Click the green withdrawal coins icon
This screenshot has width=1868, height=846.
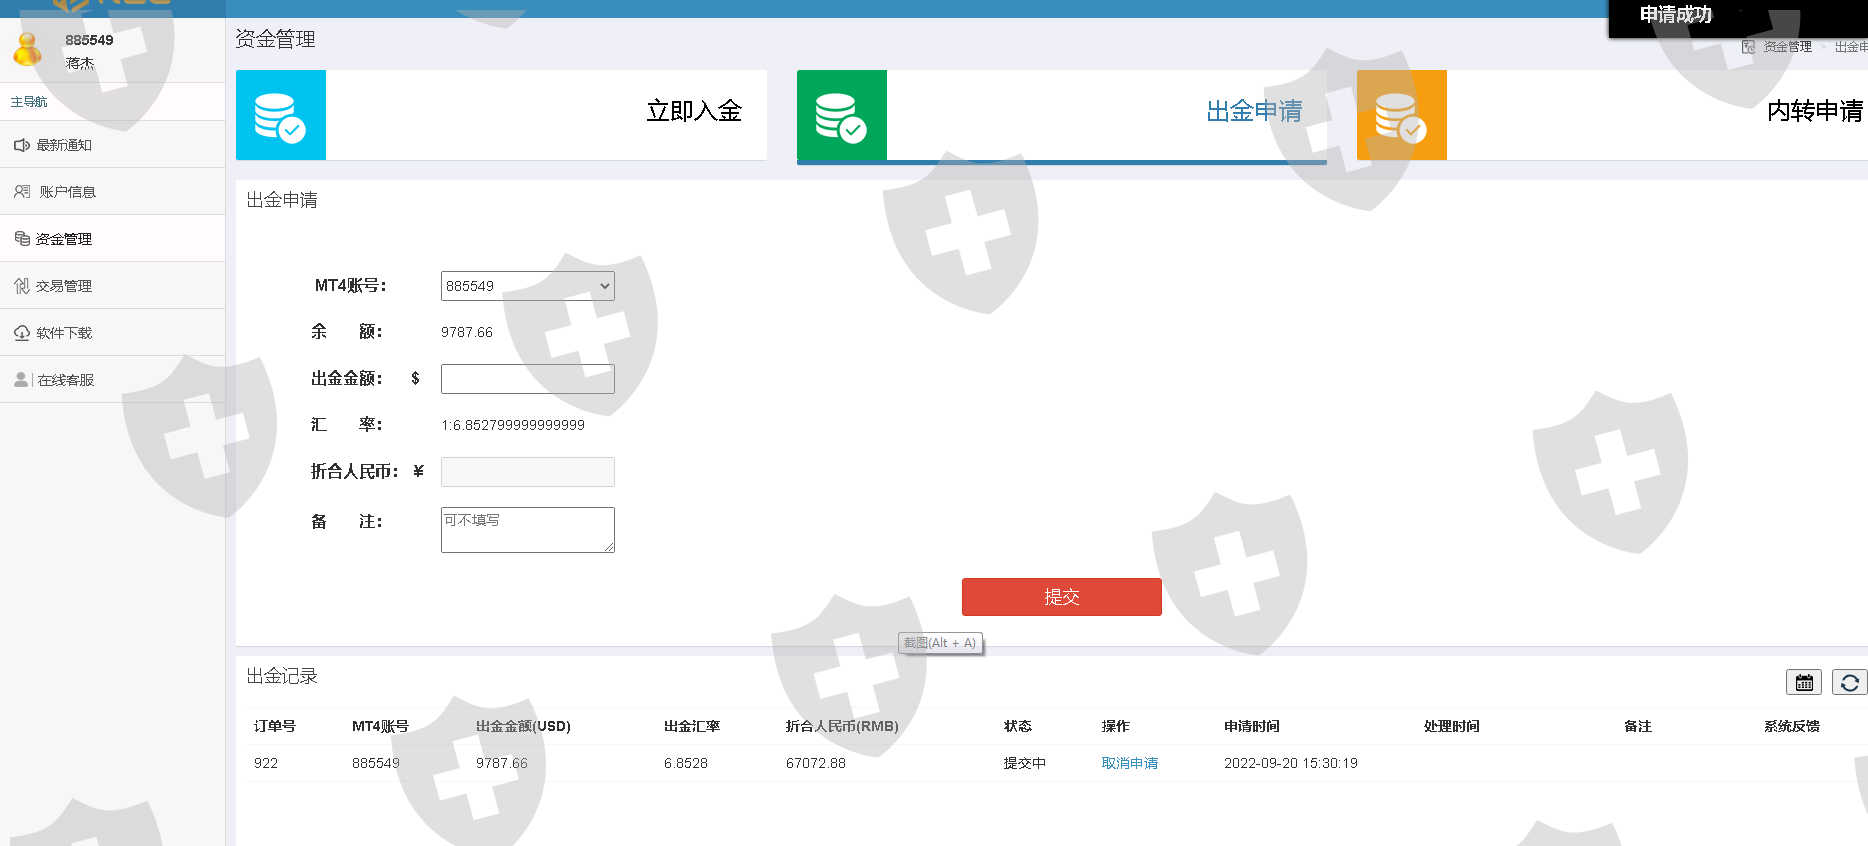point(841,115)
